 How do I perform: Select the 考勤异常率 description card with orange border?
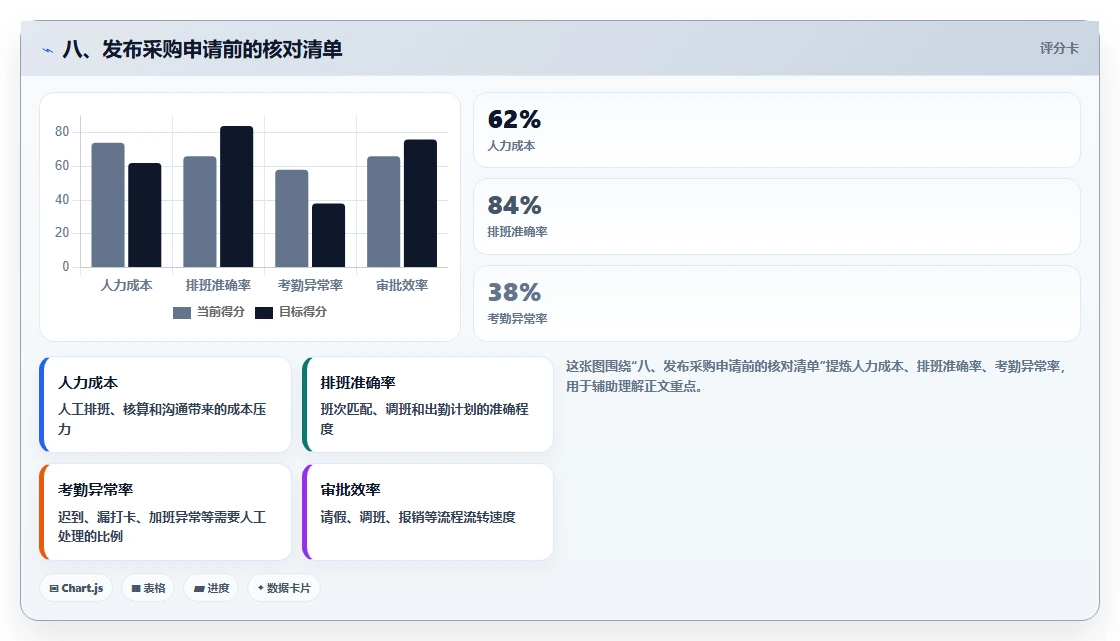click(x=165, y=512)
